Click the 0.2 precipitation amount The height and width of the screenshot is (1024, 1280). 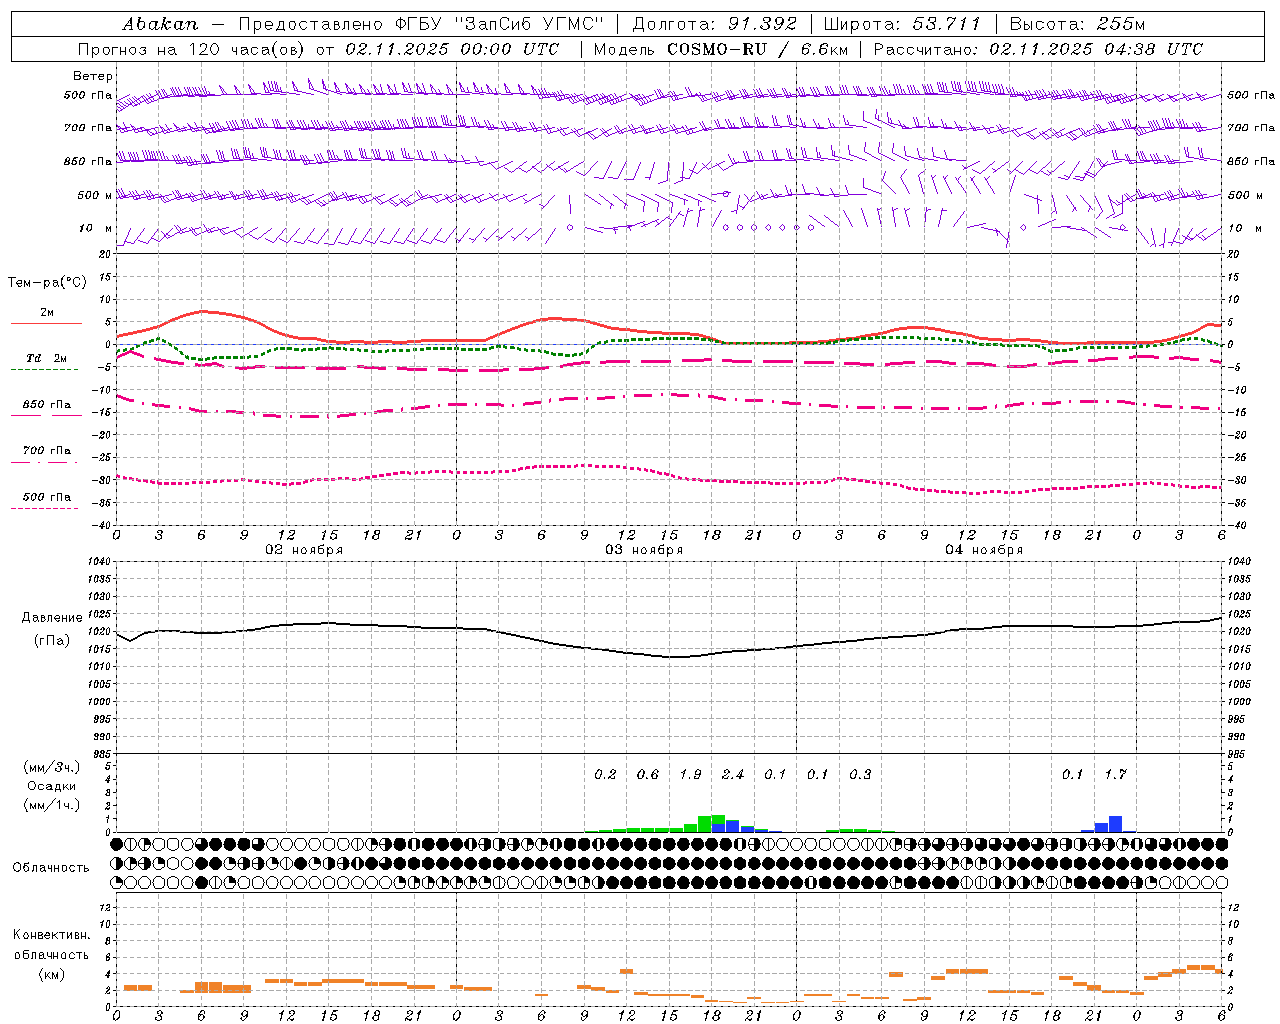(x=605, y=774)
